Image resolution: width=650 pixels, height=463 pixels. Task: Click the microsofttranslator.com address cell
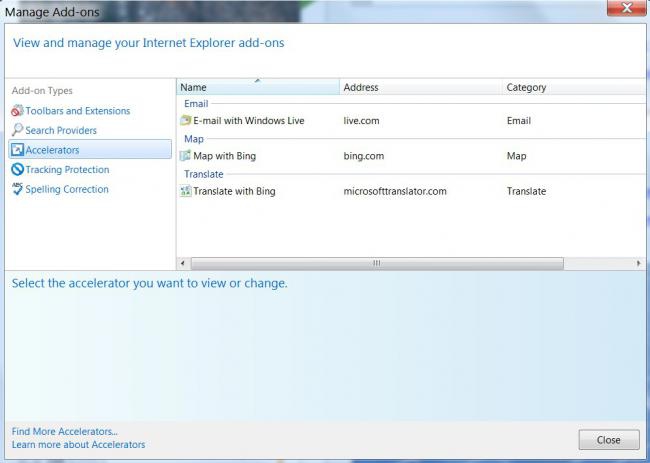coord(395,191)
